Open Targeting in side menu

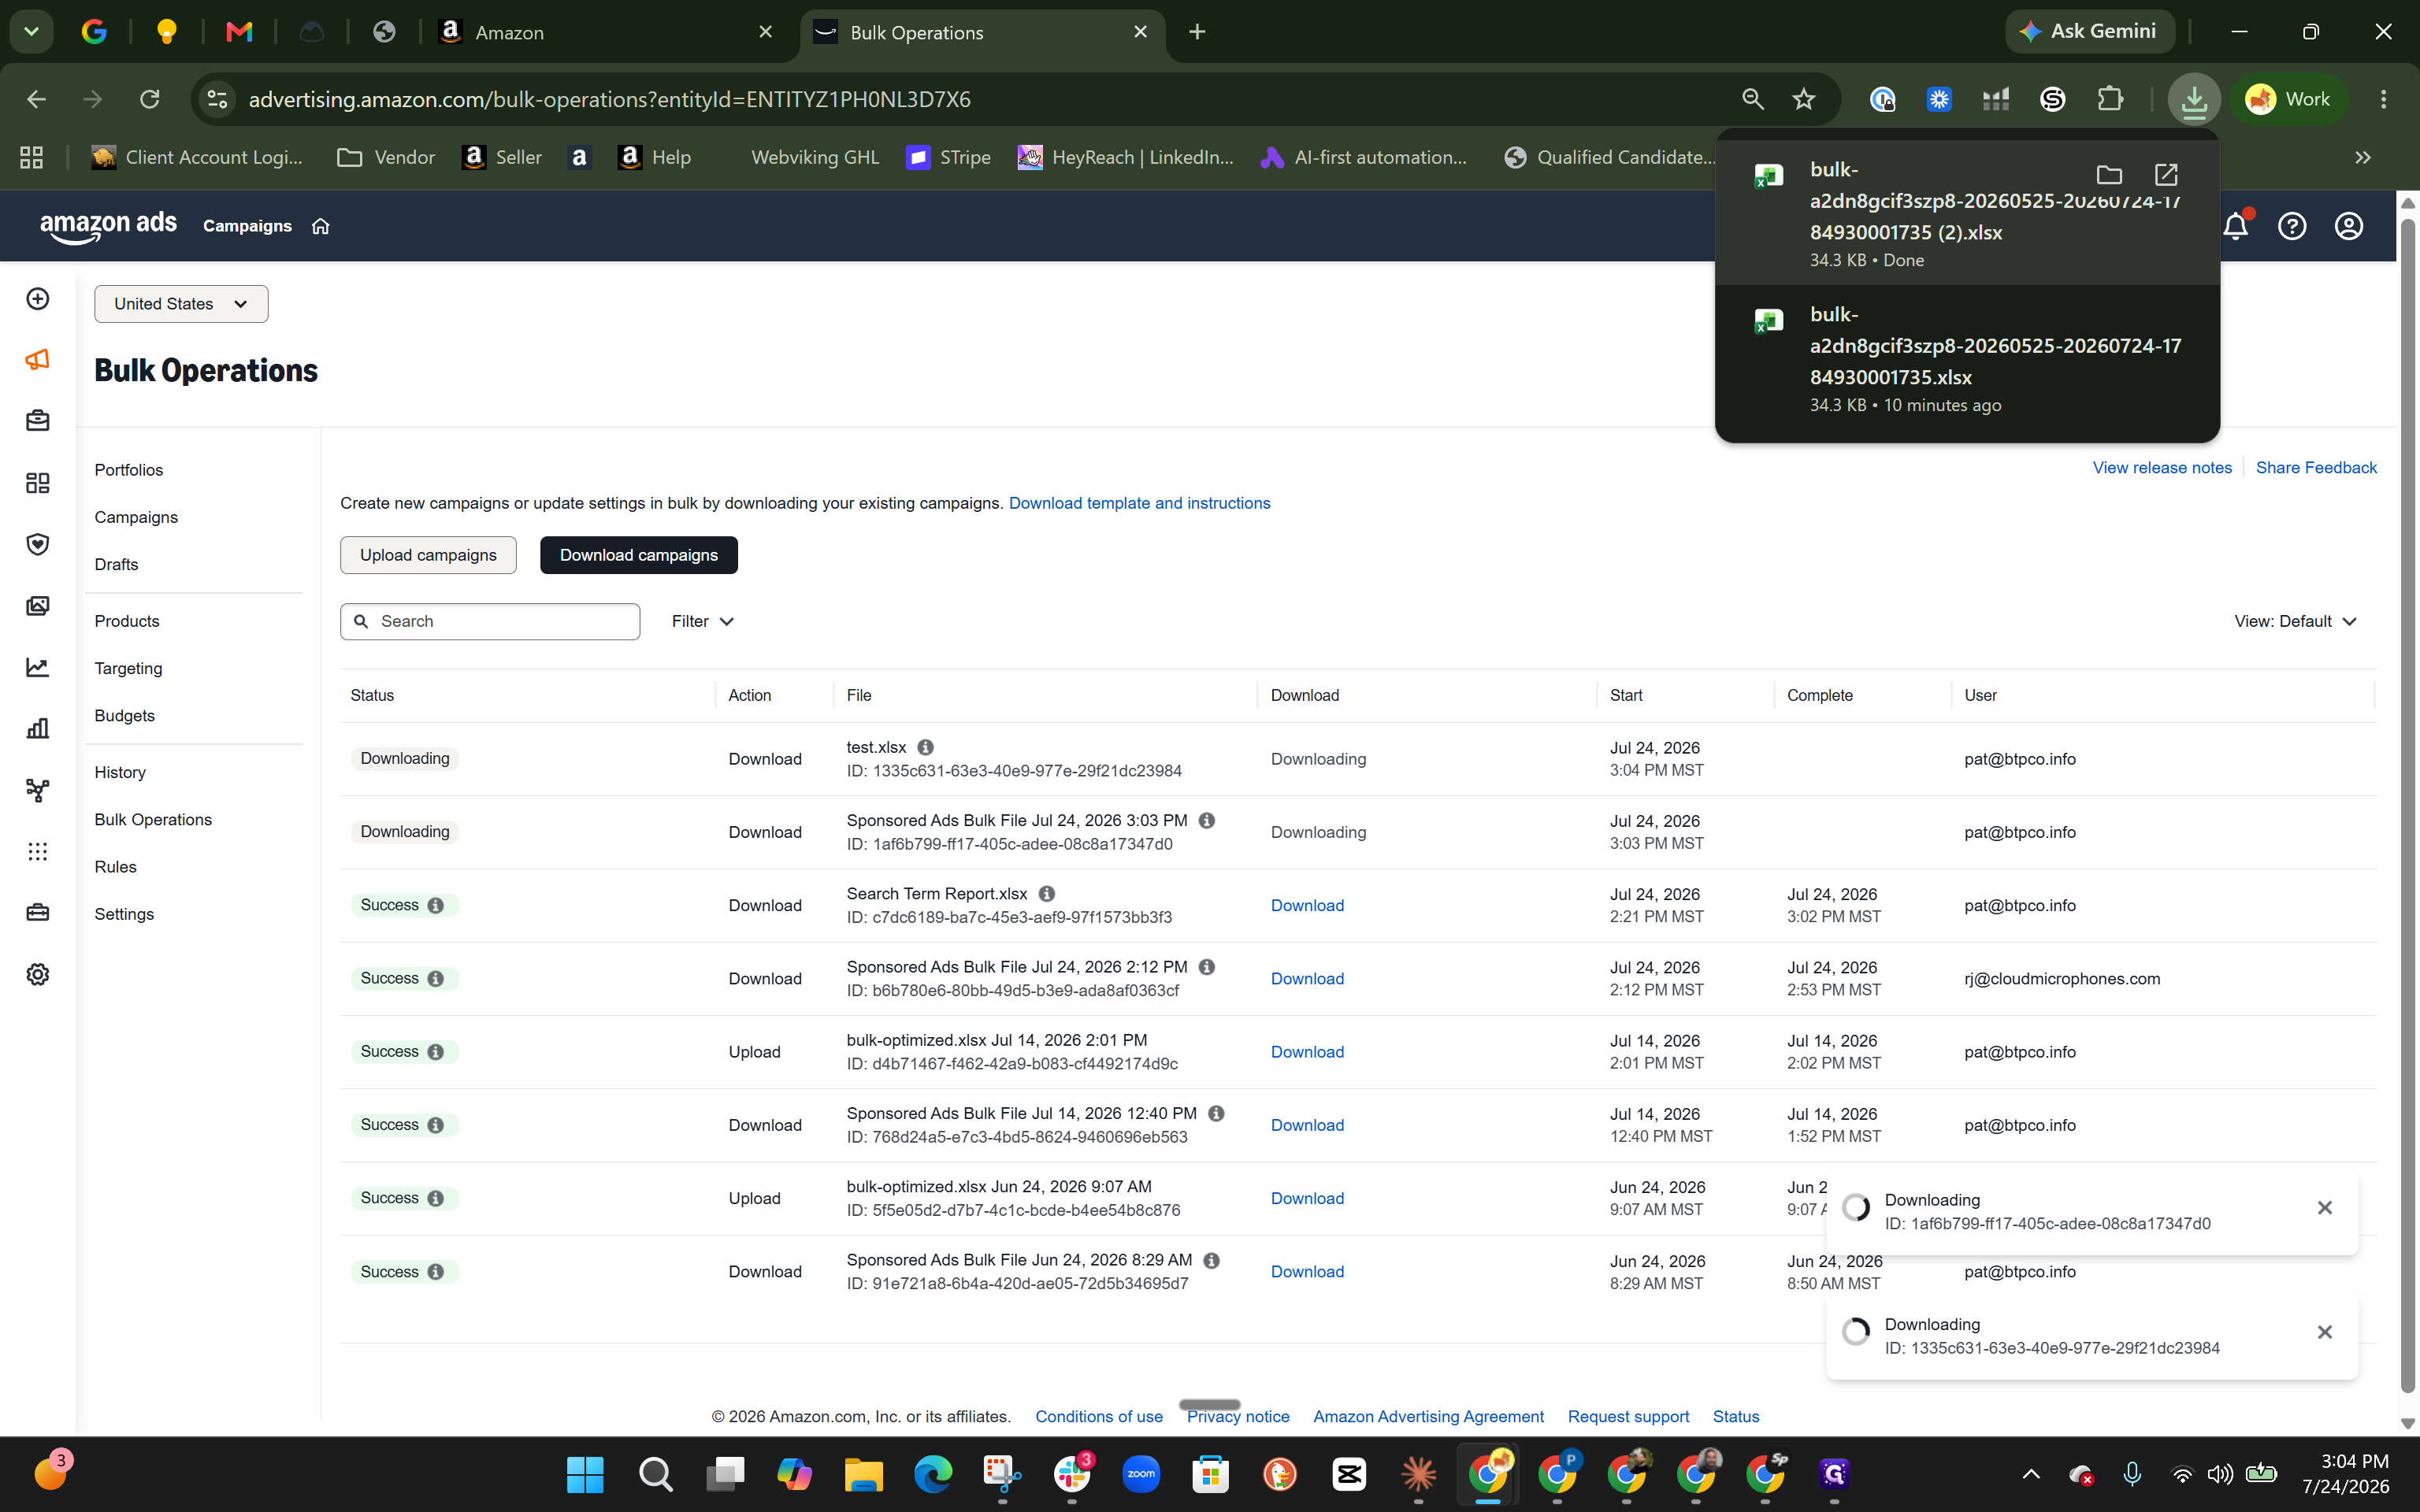point(128,668)
